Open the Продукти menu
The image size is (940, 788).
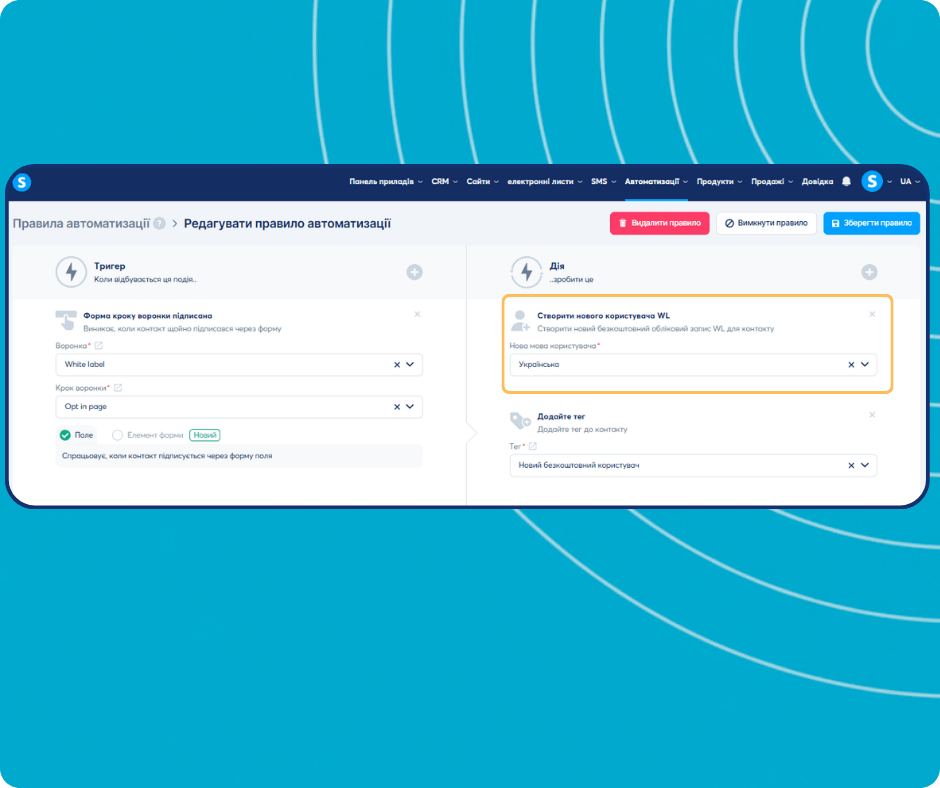click(x=719, y=181)
